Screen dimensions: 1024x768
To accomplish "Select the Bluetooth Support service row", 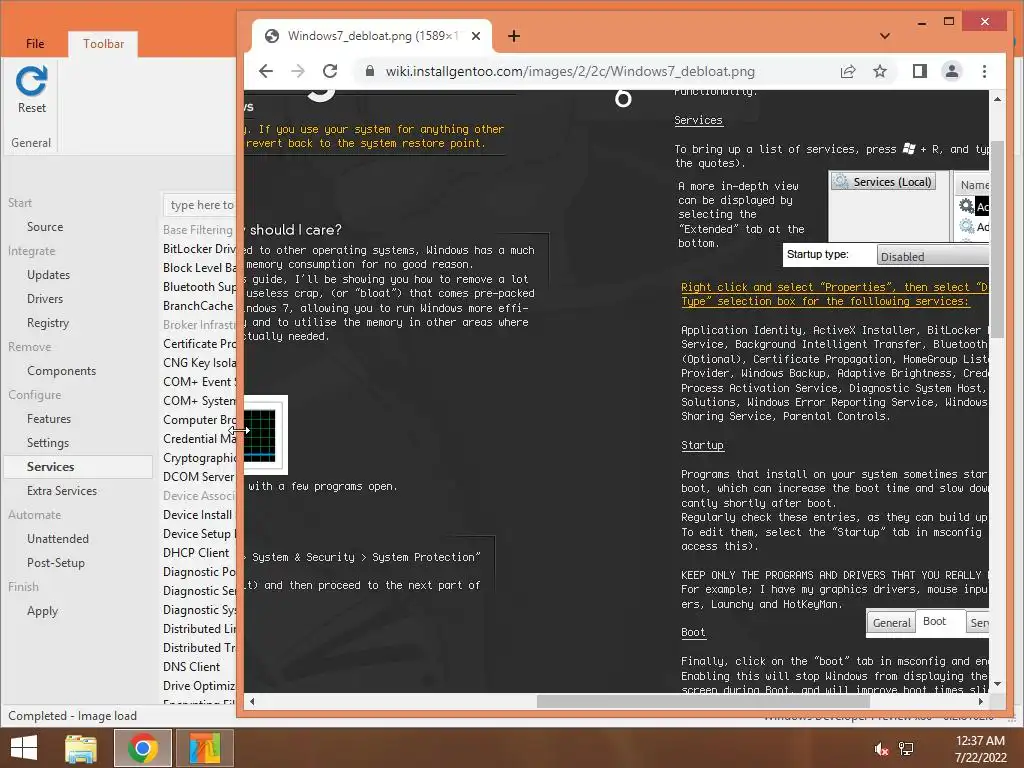I will point(199,287).
